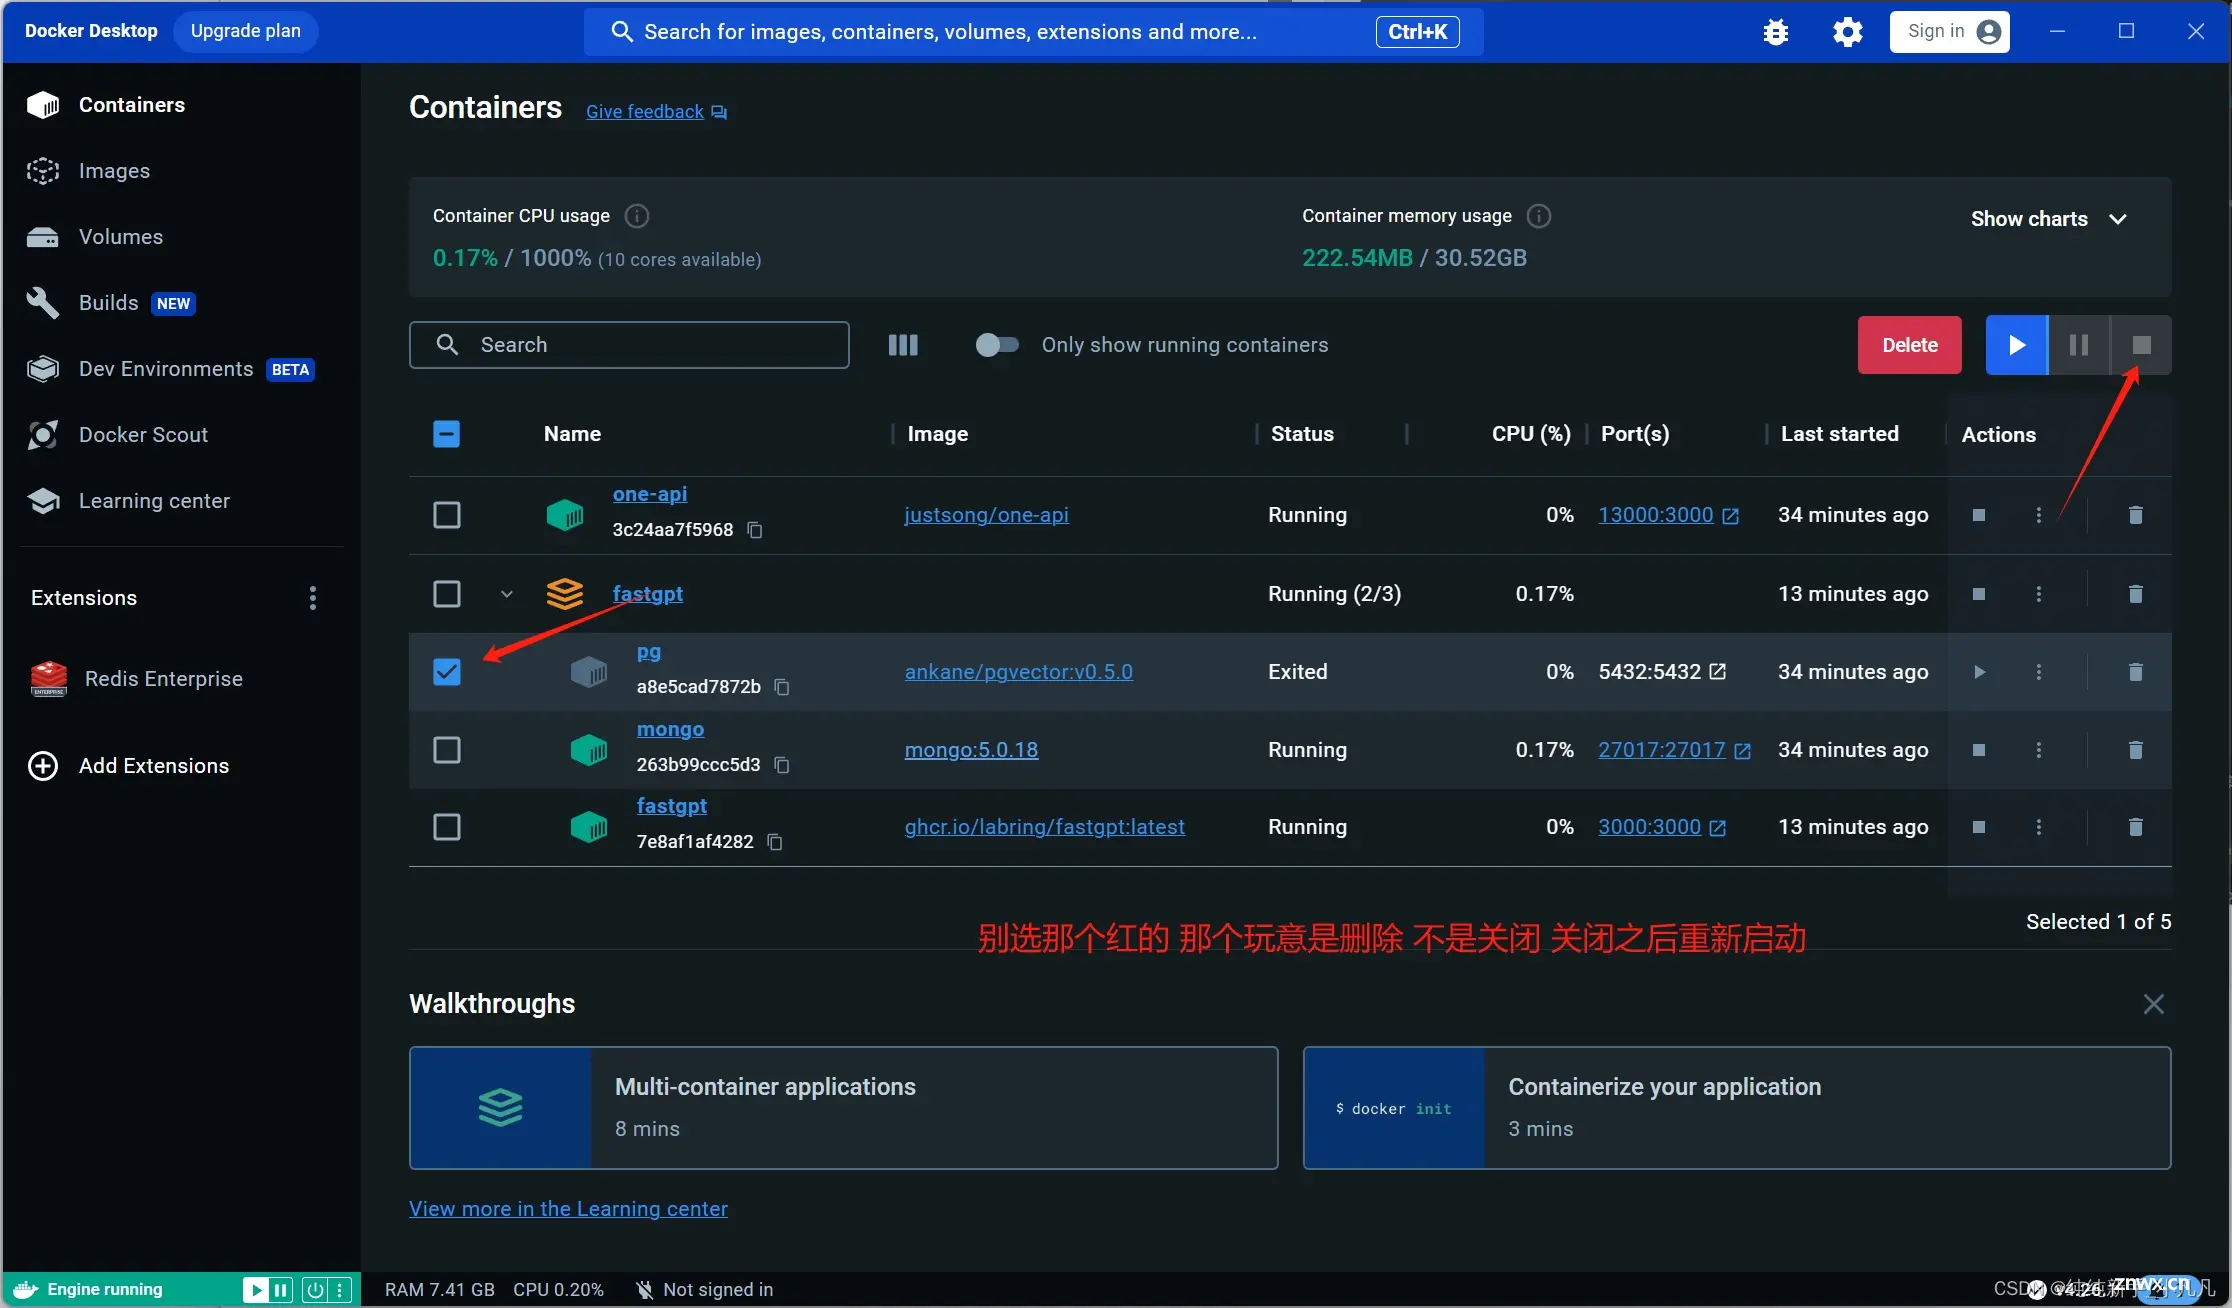Delete pg container using trash icon

click(x=2135, y=672)
